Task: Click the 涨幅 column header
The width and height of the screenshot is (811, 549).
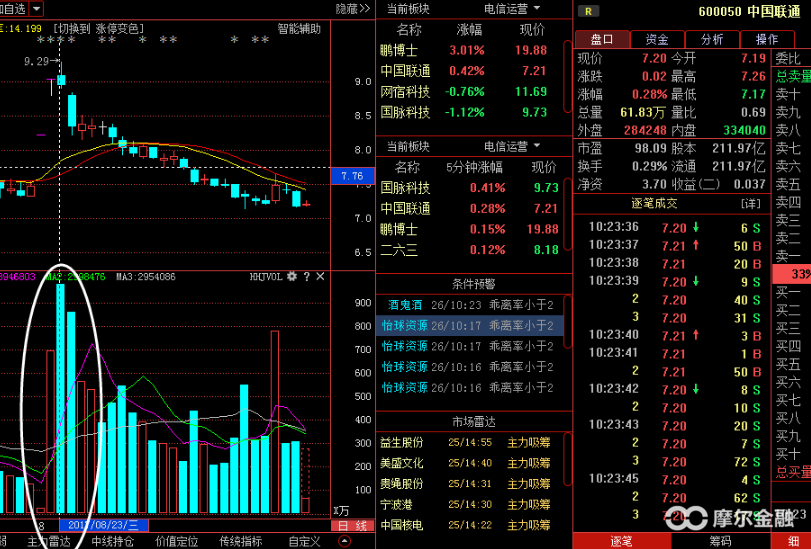Action: (469, 30)
